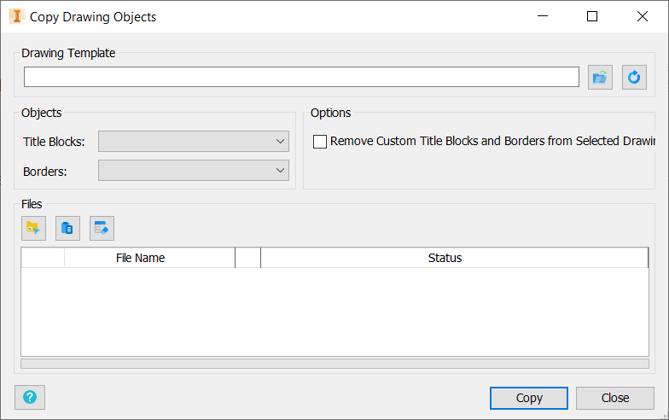Screen dimensions: 669x420
Task: Open help with the question mark icon
Action: pos(31,397)
